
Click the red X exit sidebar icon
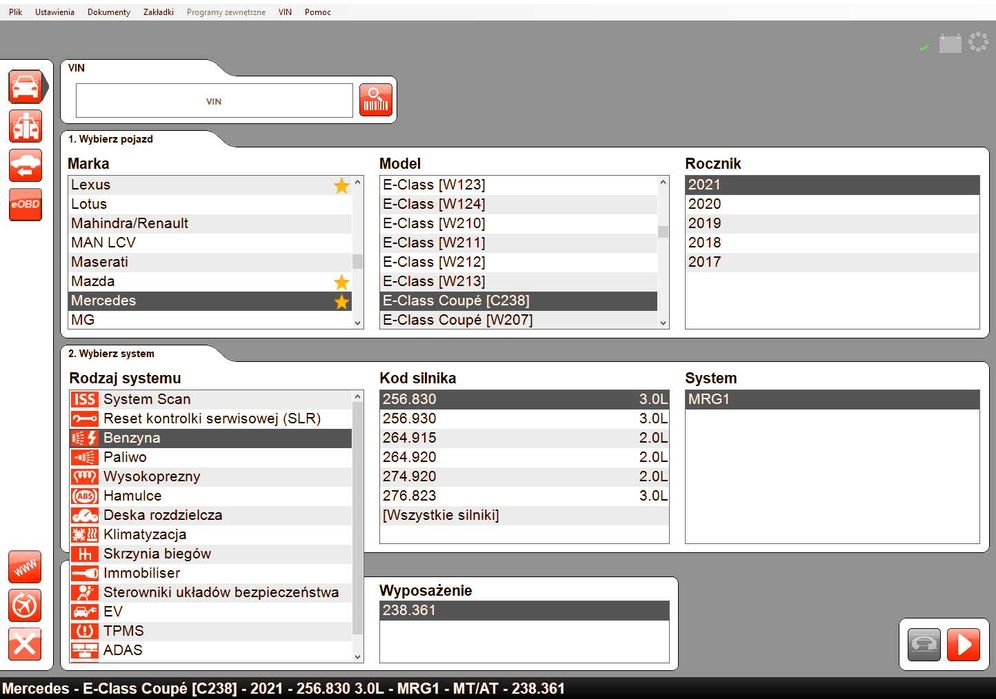tap(25, 644)
